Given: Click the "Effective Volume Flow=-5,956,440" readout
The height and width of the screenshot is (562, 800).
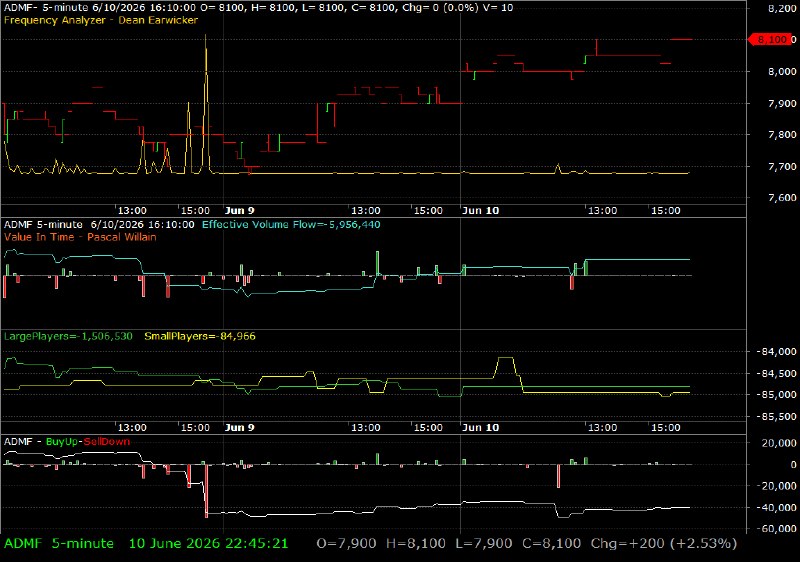Looking at the screenshot, I should point(291,224).
